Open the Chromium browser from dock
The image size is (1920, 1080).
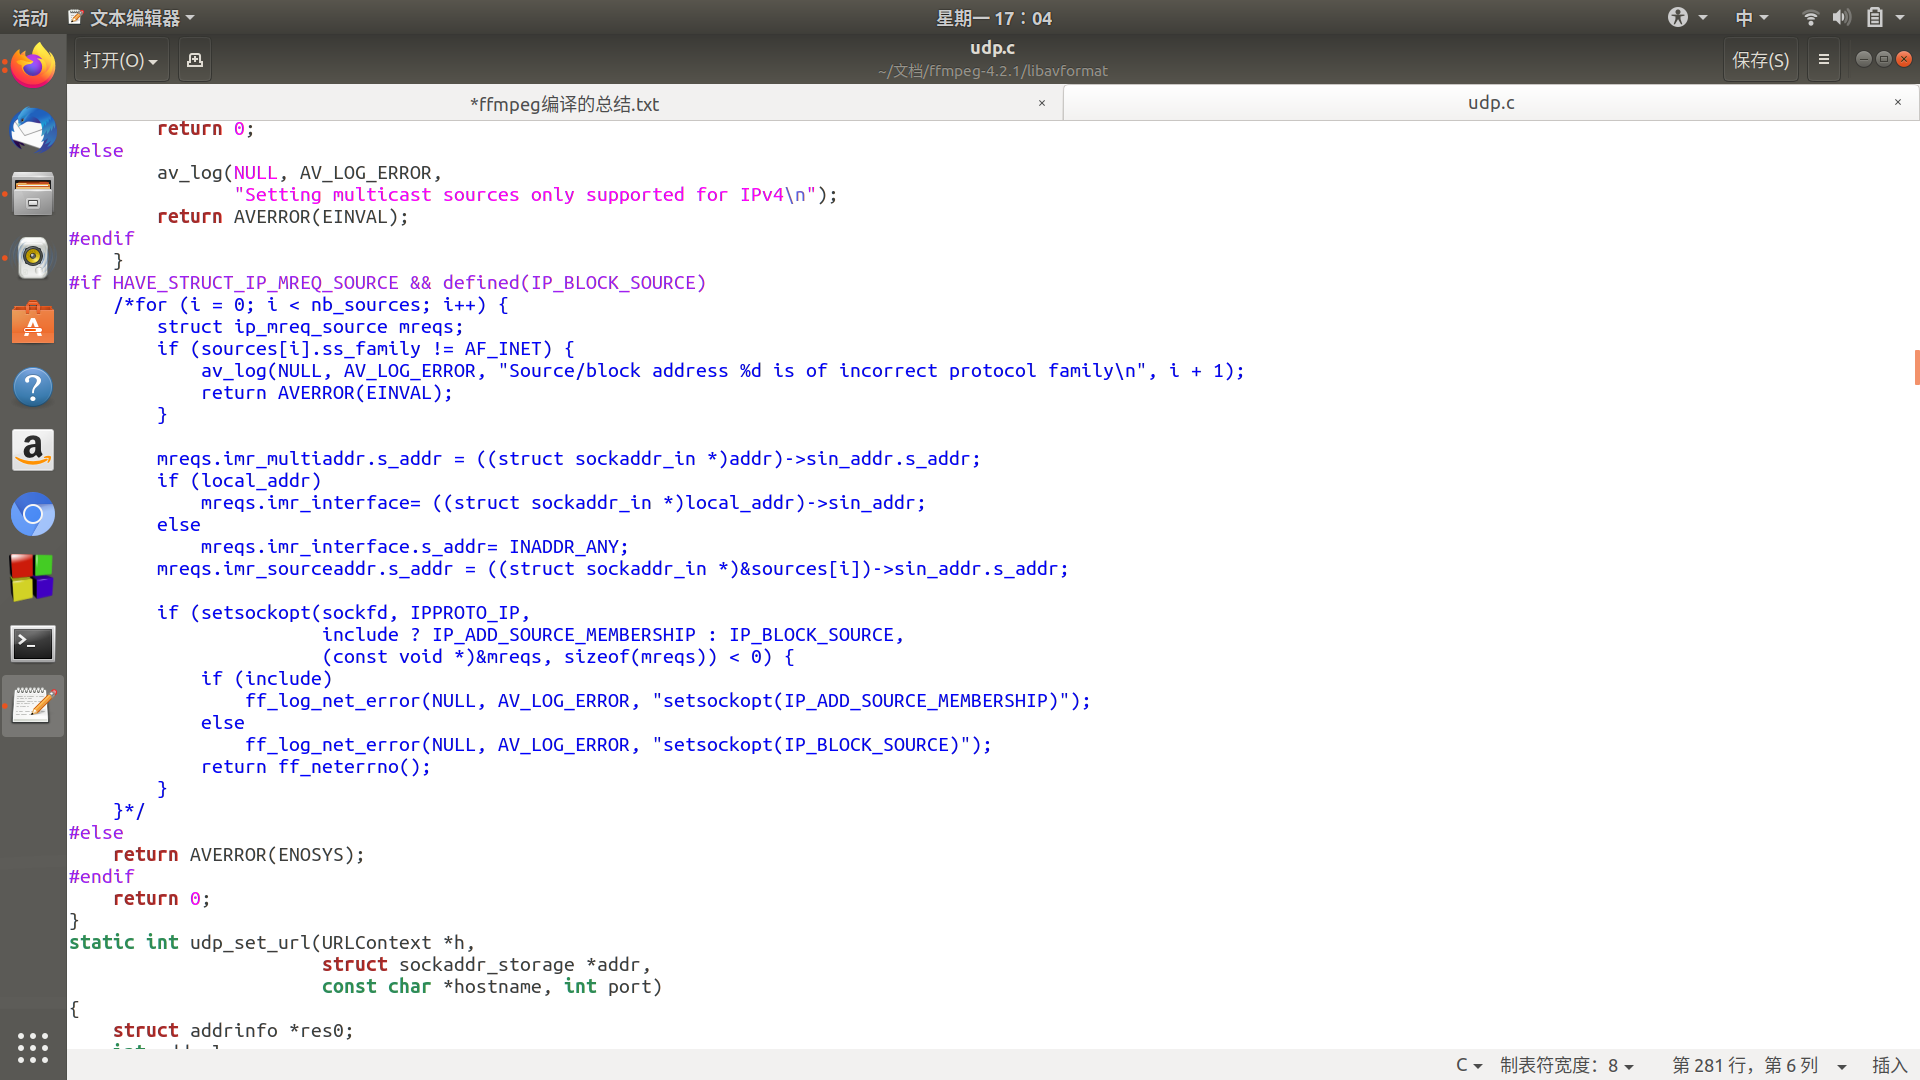pyautogui.click(x=33, y=515)
